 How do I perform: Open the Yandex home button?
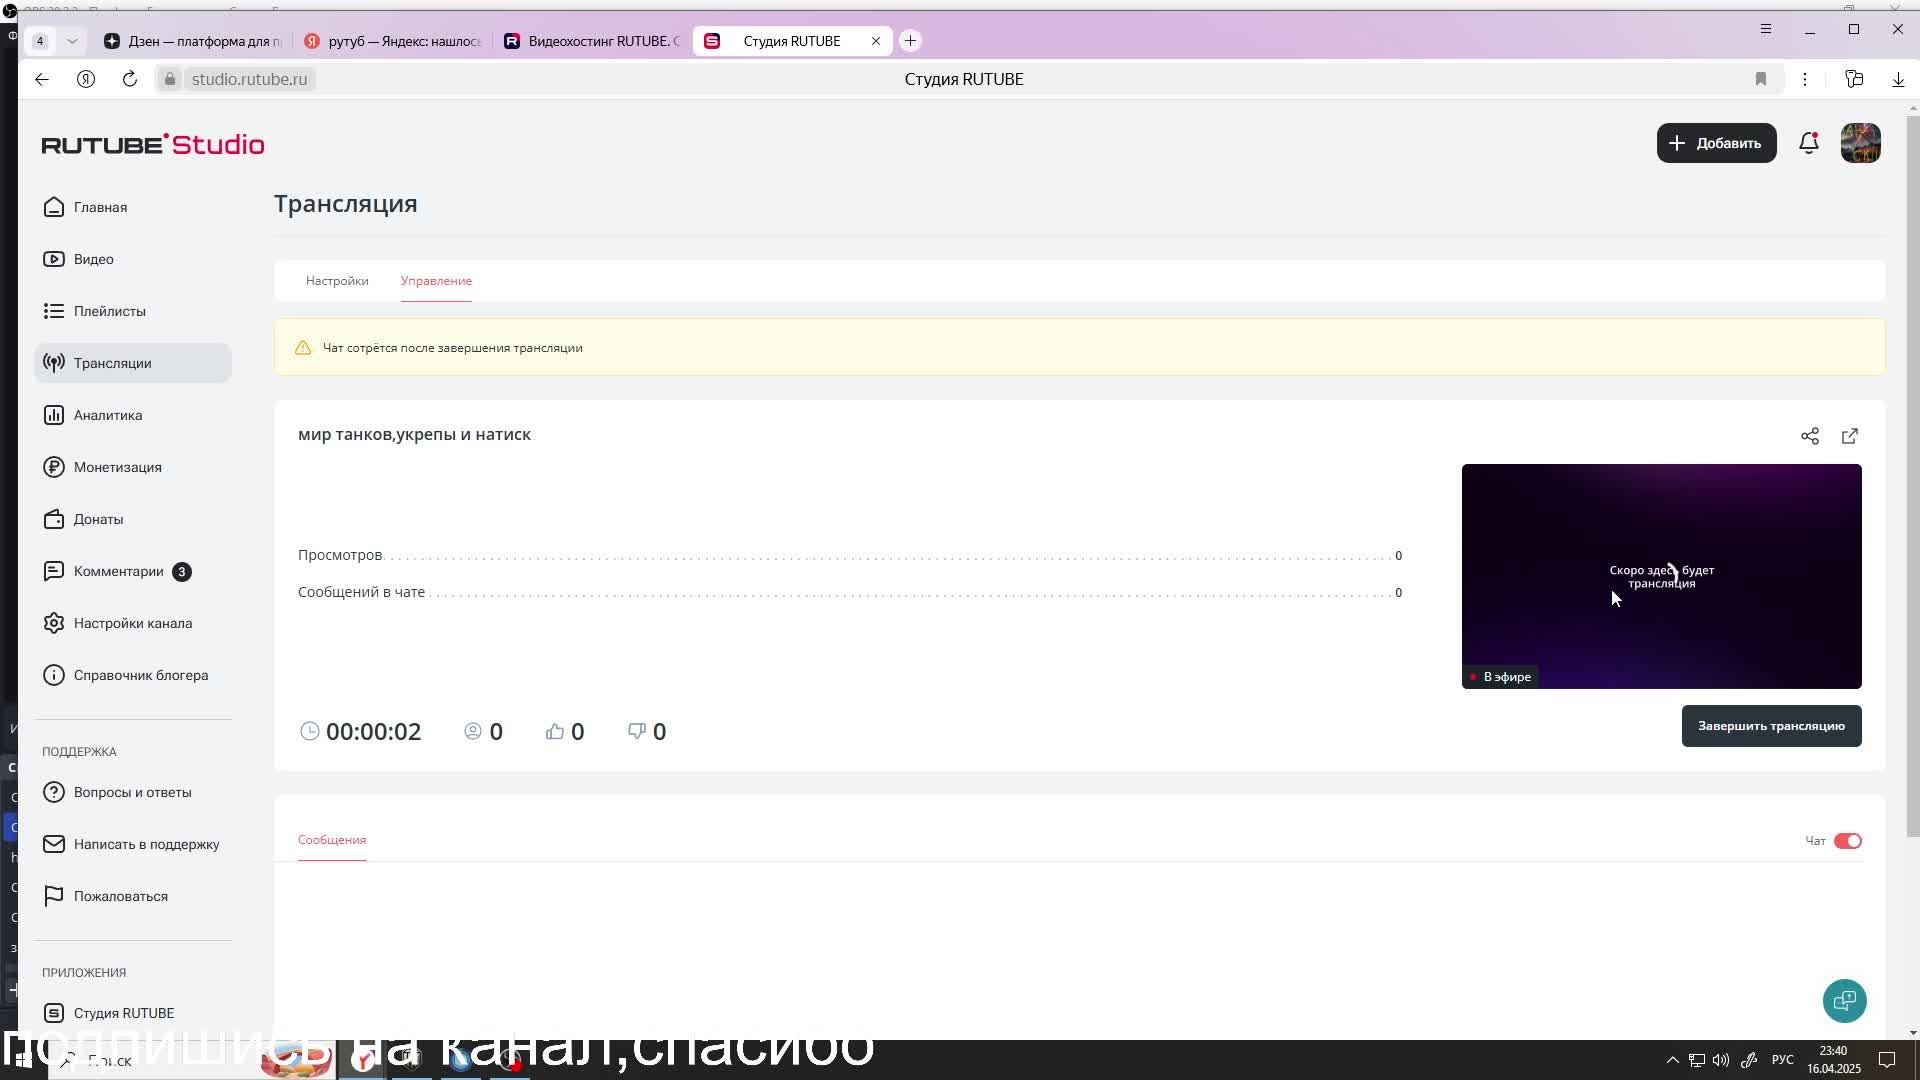86,79
